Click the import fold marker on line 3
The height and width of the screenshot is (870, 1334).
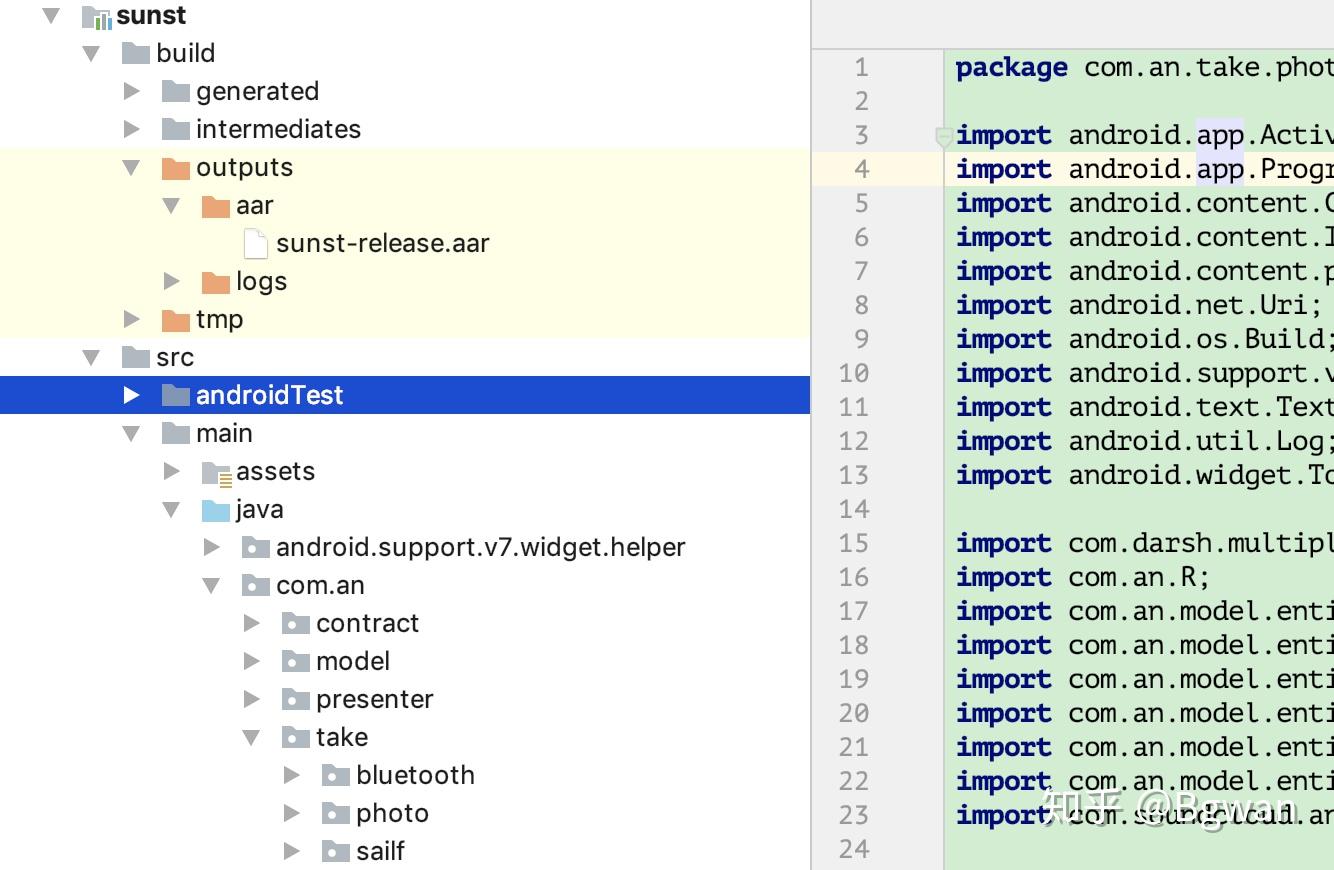coord(943,136)
